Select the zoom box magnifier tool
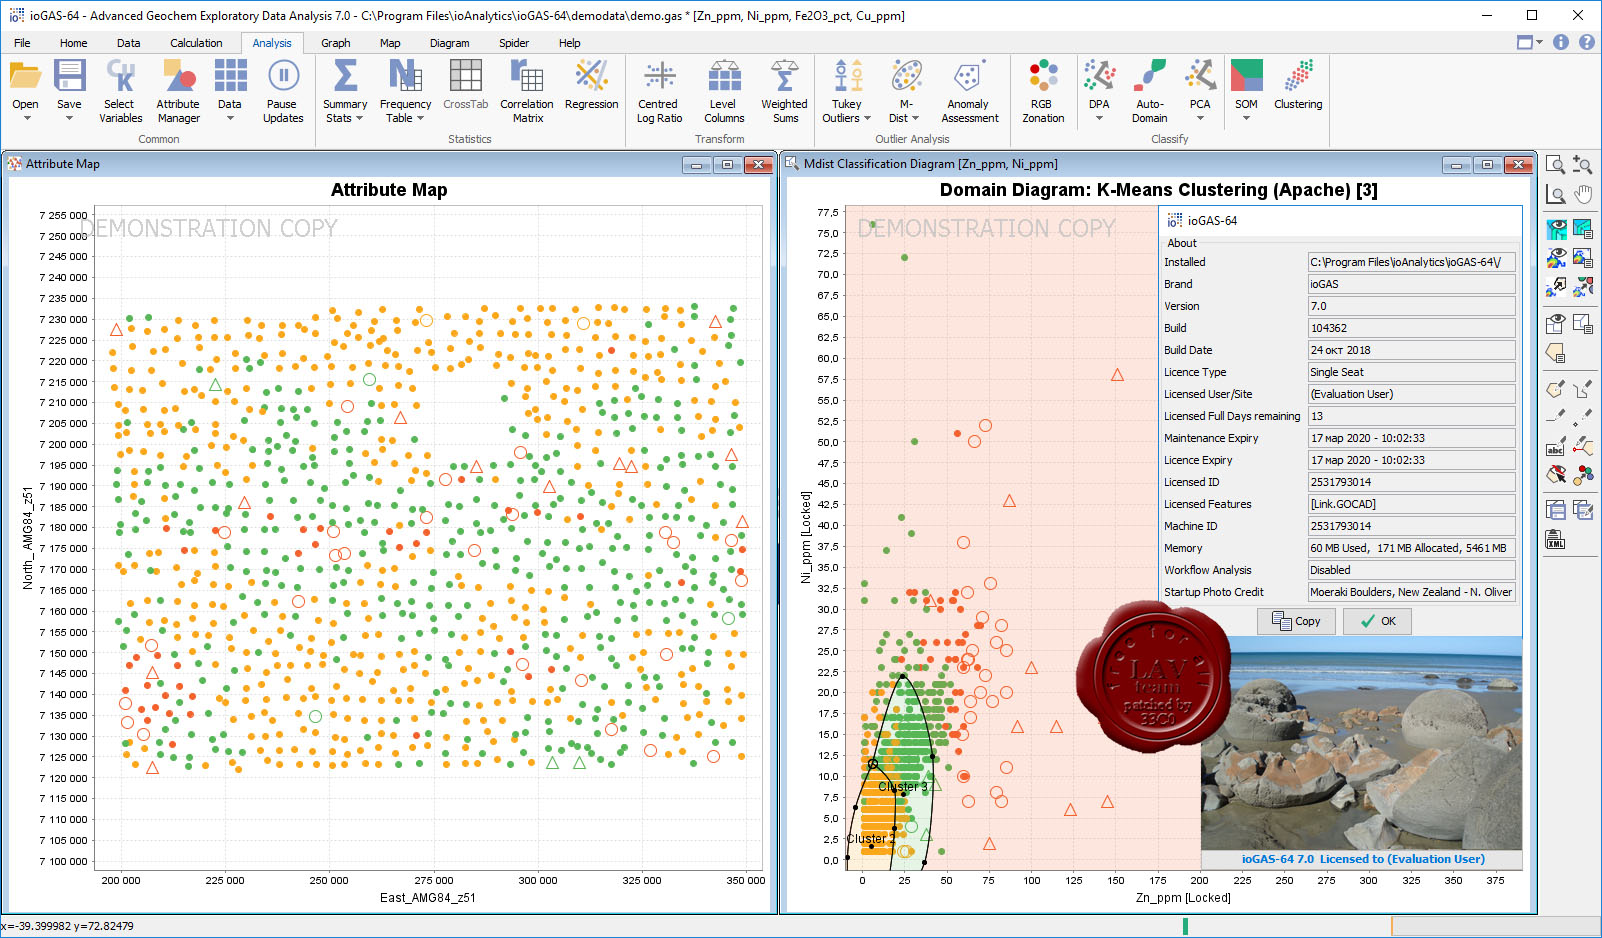Screen dimensions: 1602x938 [1555, 165]
